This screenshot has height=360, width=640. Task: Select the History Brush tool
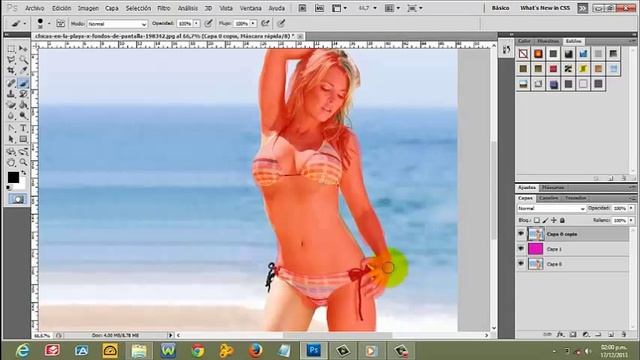pyautogui.click(x=23, y=94)
